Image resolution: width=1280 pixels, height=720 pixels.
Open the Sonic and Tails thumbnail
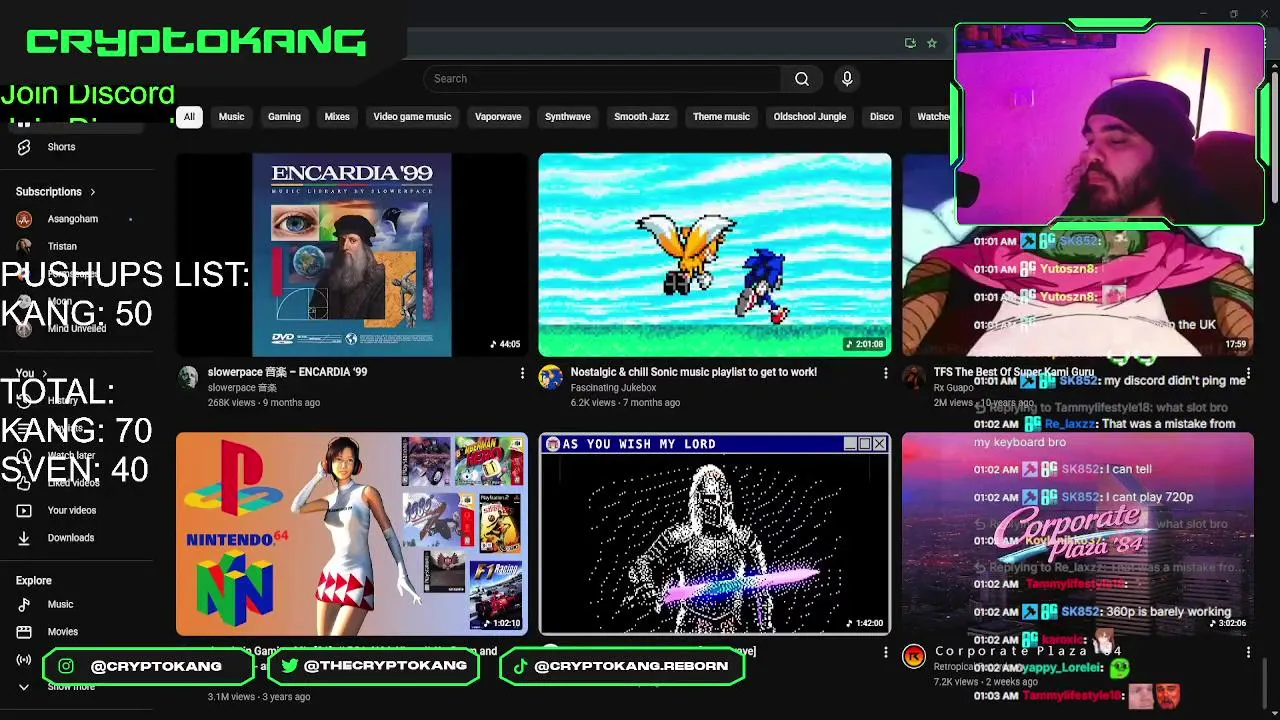point(715,255)
